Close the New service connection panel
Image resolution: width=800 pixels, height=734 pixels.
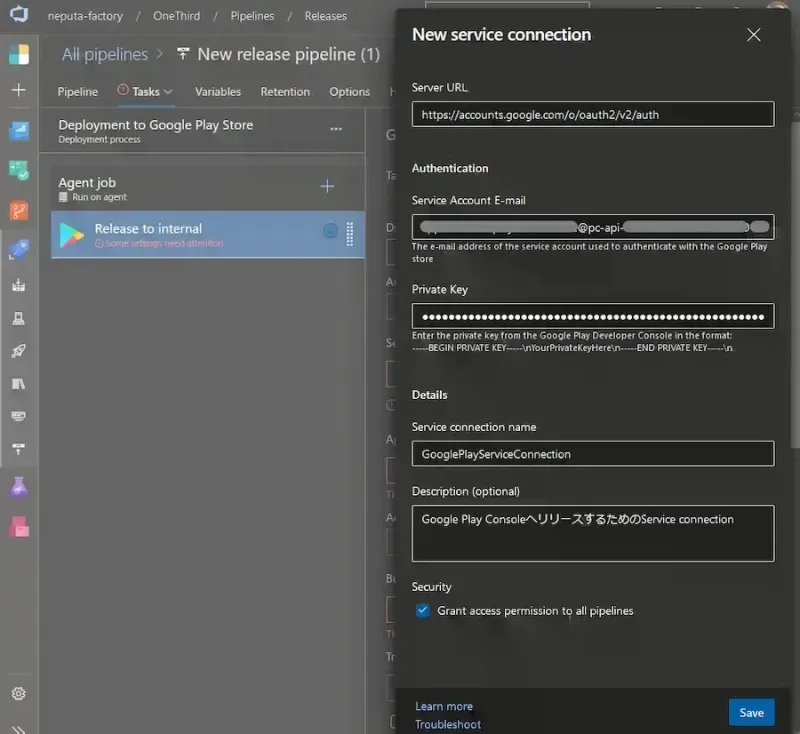click(x=754, y=35)
